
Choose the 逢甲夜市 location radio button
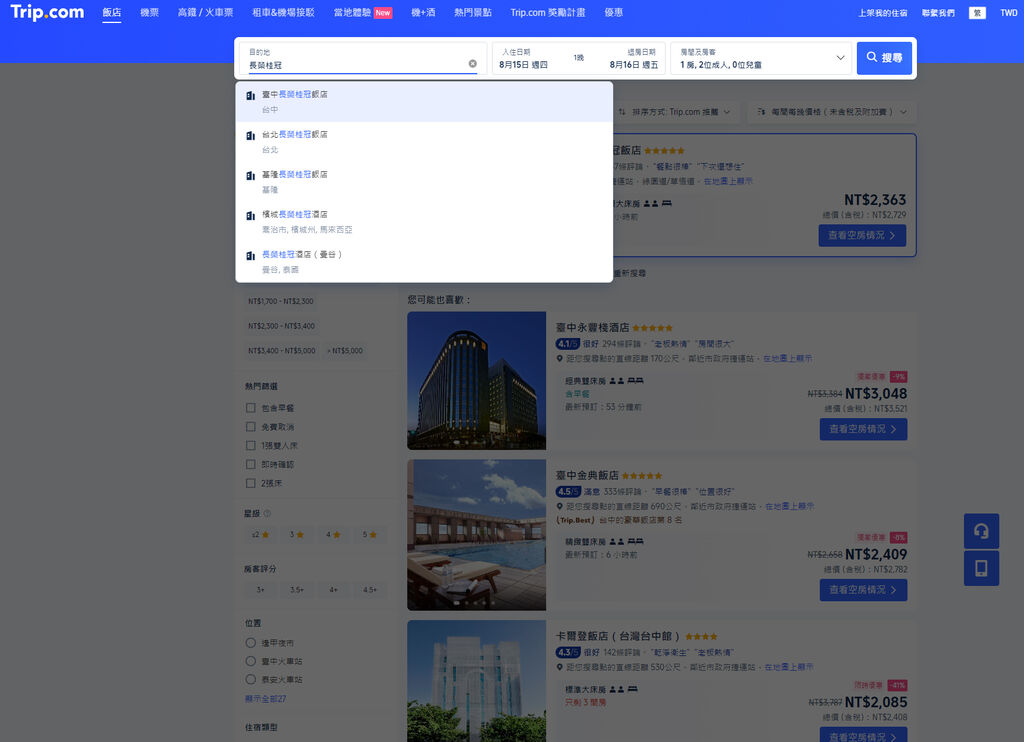(x=250, y=643)
